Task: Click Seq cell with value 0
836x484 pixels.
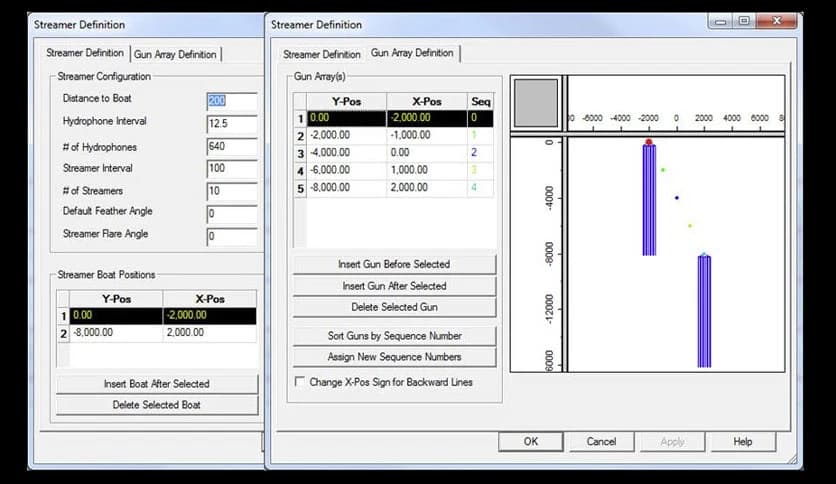Action: point(480,118)
